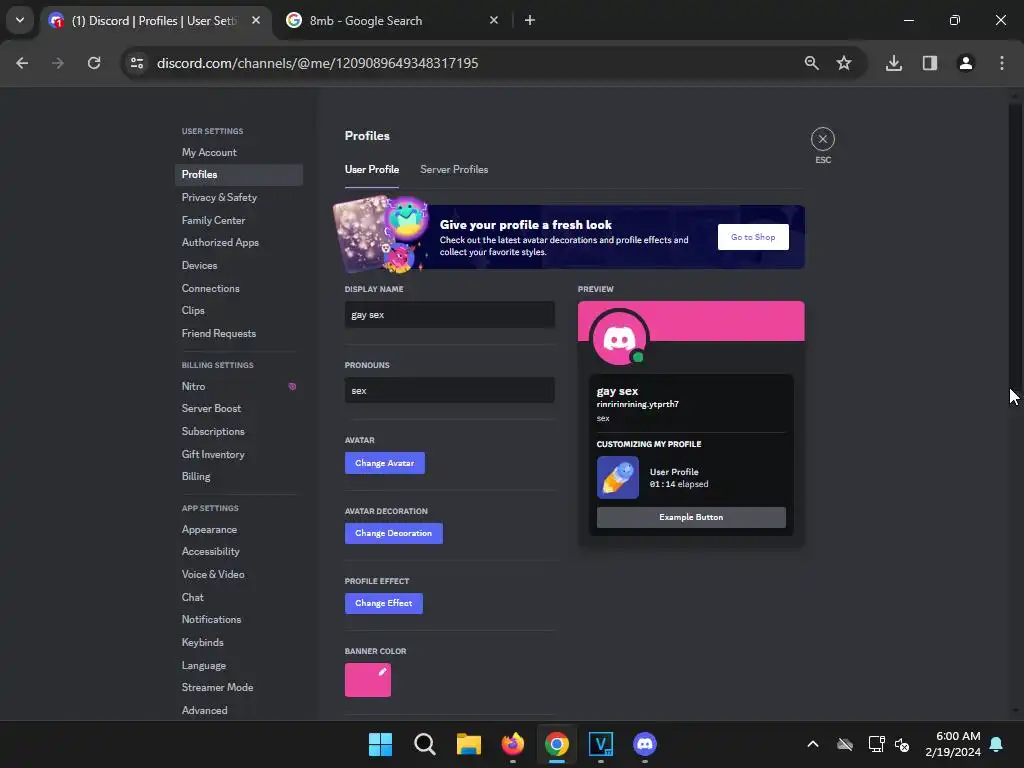Image resolution: width=1024 pixels, height=768 pixels.
Task: Reload the Discord page
Action: 94,63
